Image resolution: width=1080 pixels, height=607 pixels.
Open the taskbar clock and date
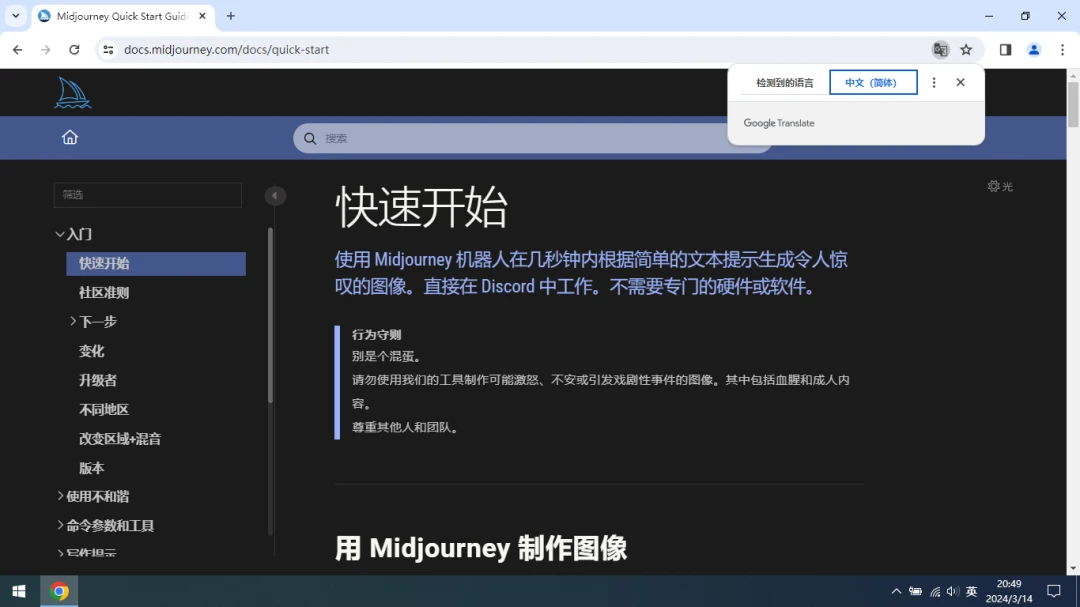[1009, 591]
